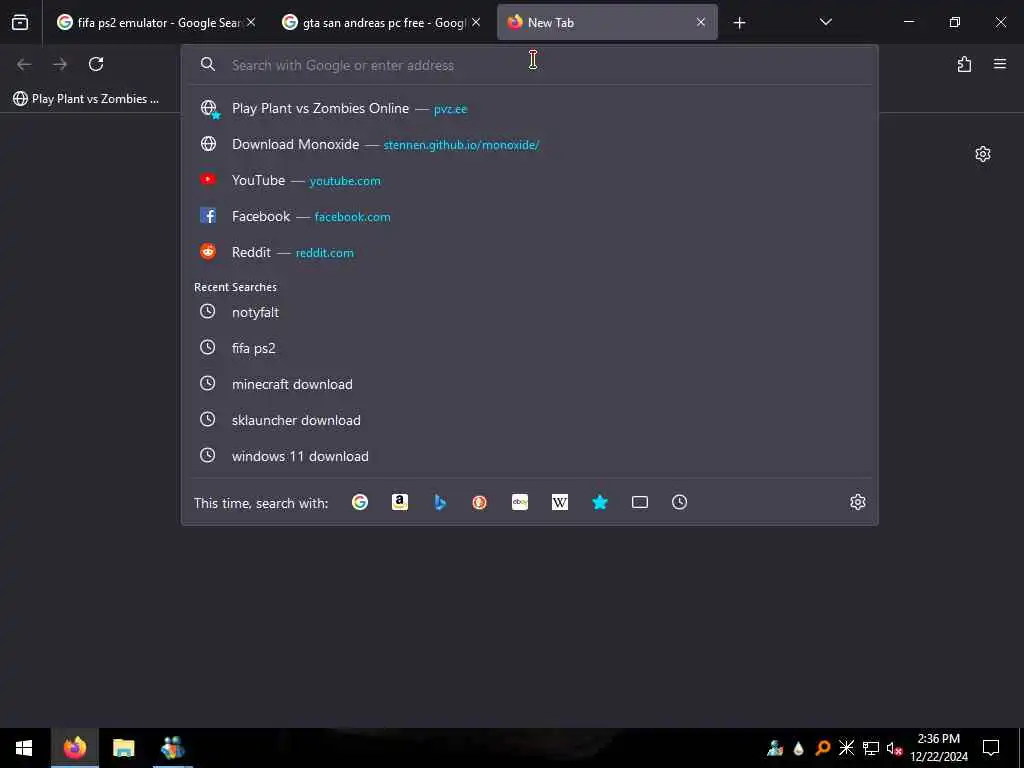Select the New Tab tab

coord(607,23)
